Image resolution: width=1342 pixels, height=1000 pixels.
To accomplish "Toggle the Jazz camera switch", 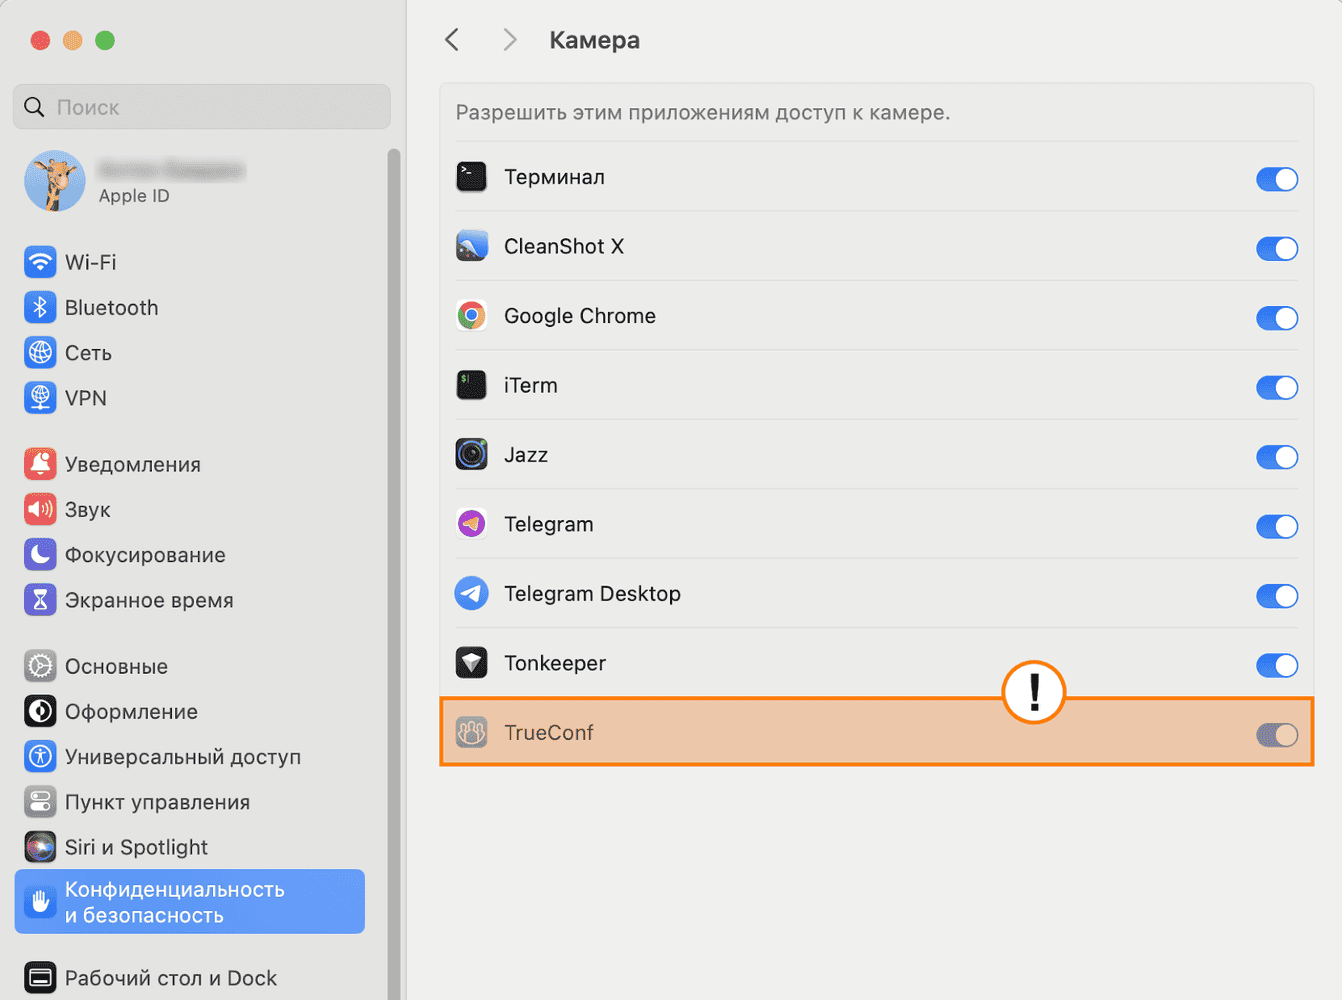I will (1277, 457).
